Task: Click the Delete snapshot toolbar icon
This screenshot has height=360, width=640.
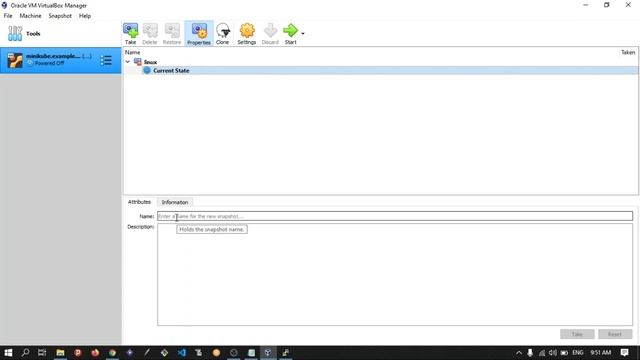Action: click(x=150, y=33)
